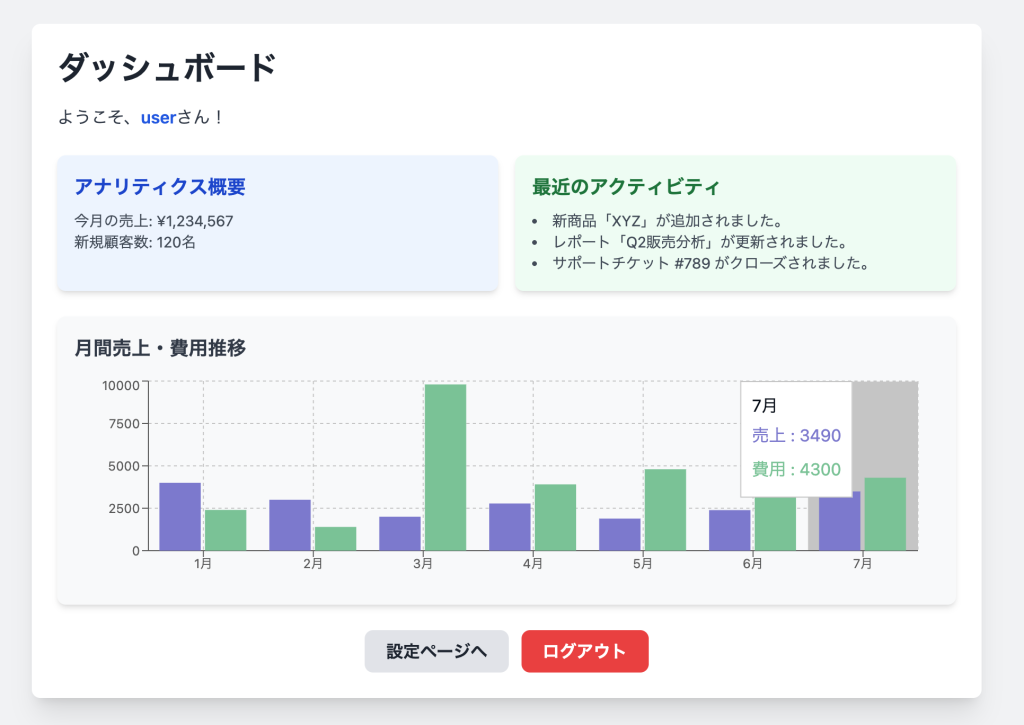Click the green 2月 cost bar
1024x725 pixels.
click(335, 538)
